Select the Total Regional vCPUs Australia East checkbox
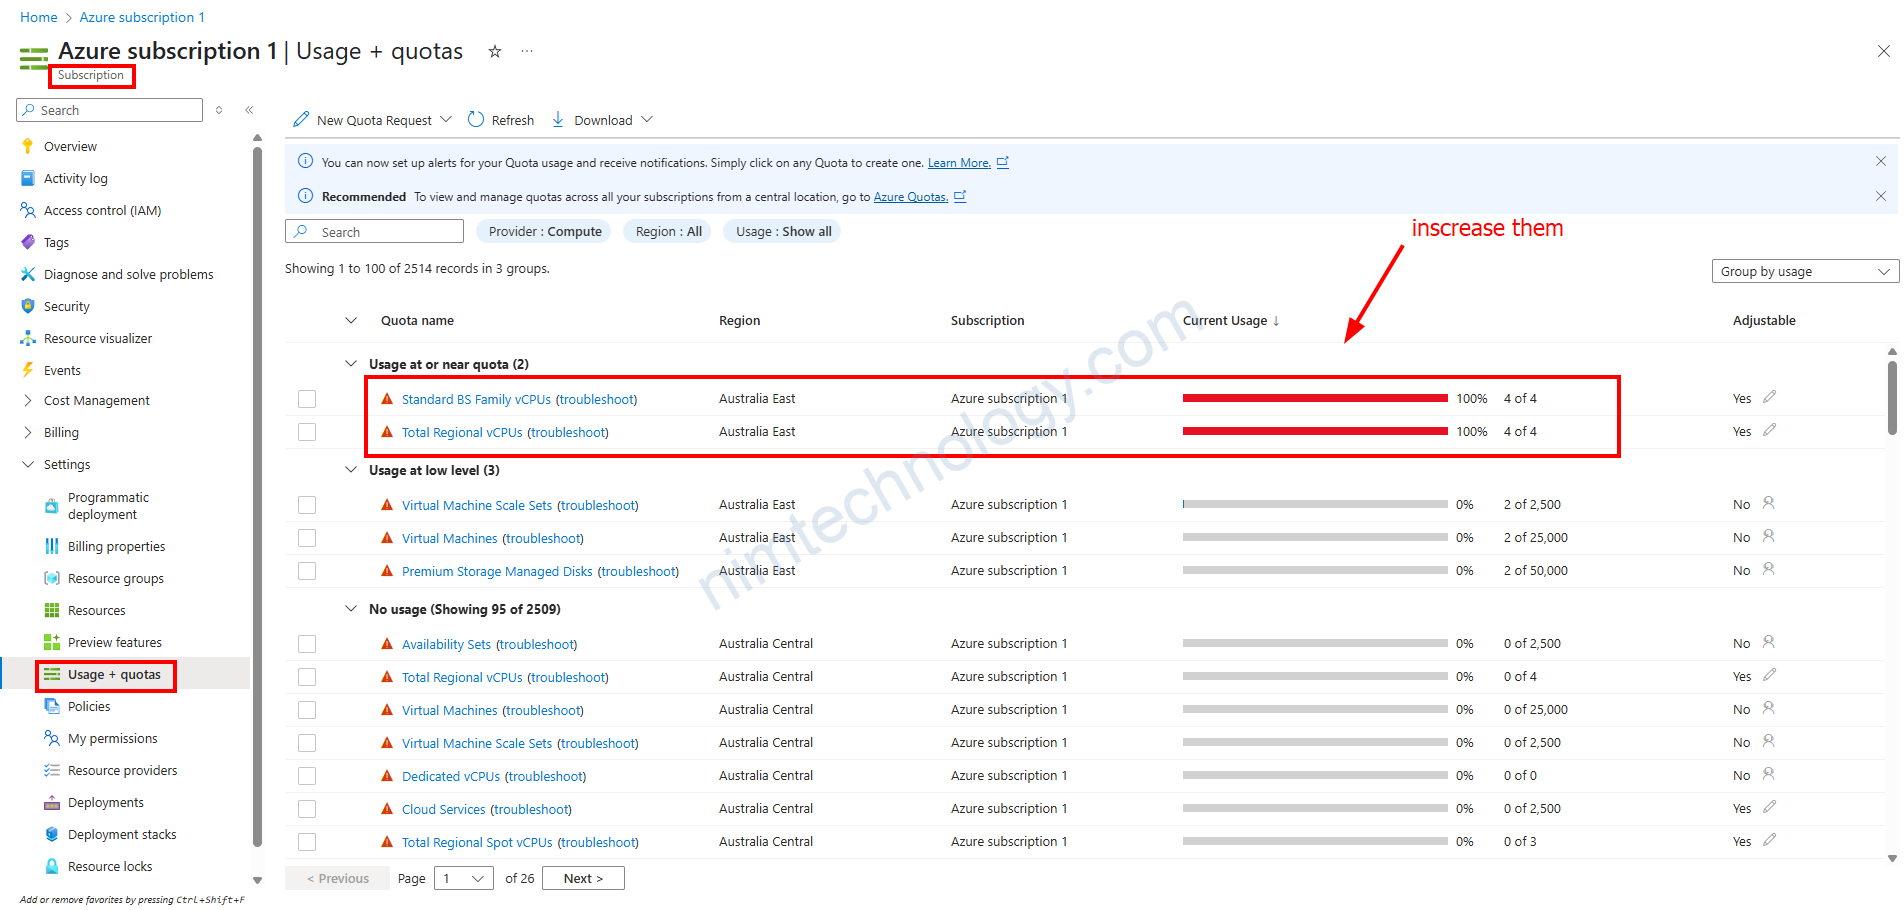 307,432
